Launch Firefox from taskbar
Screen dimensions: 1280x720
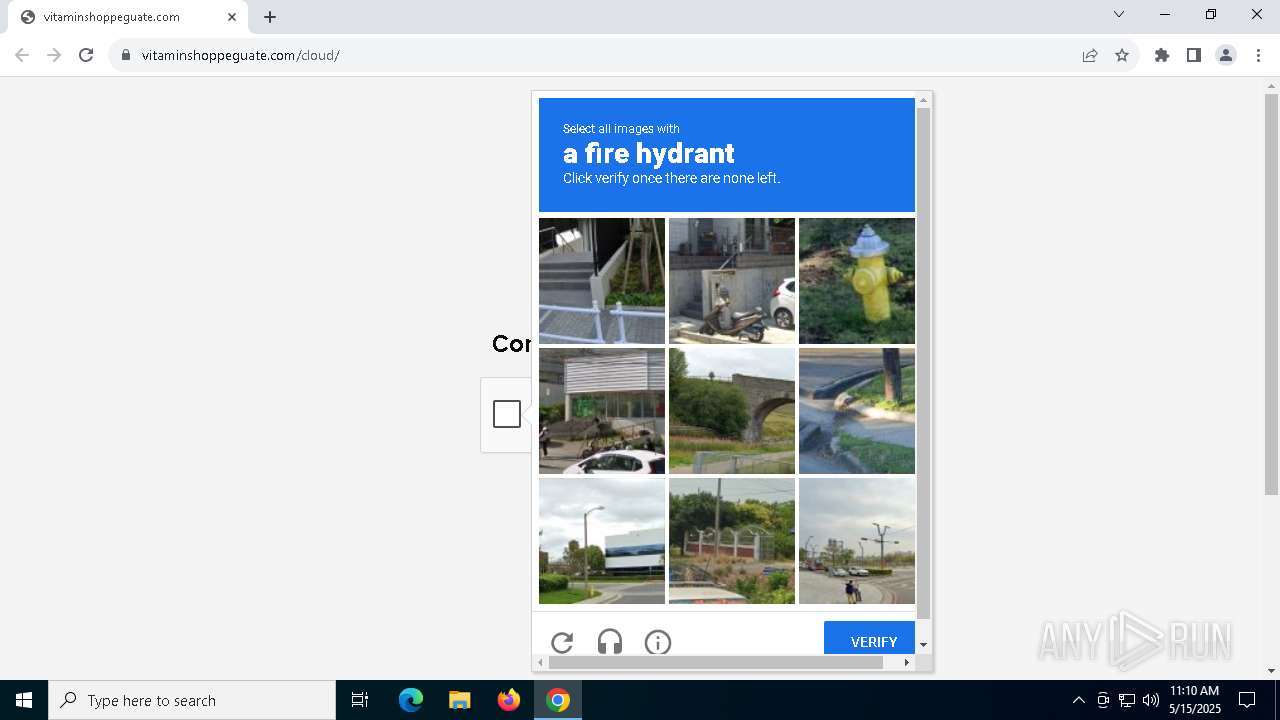[x=509, y=700]
